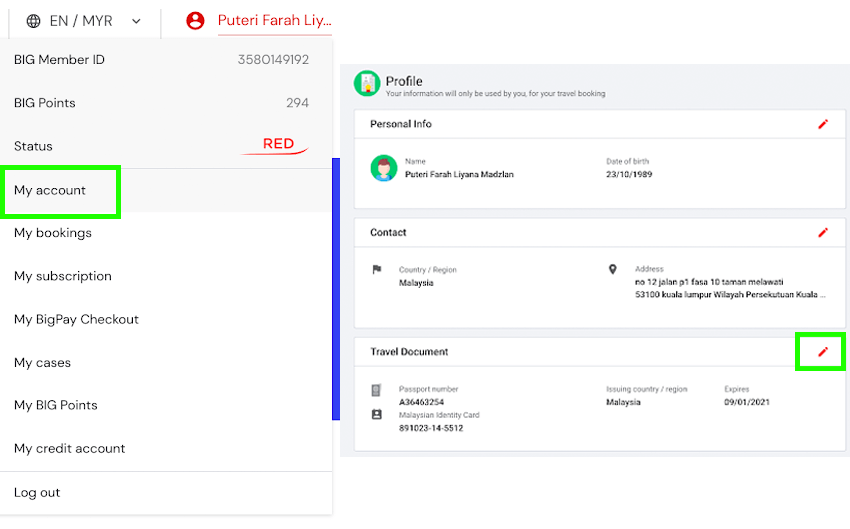Viewport: 850px width, 529px height.
Task: Click the Country / Region flag icon
Action: click(377, 270)
